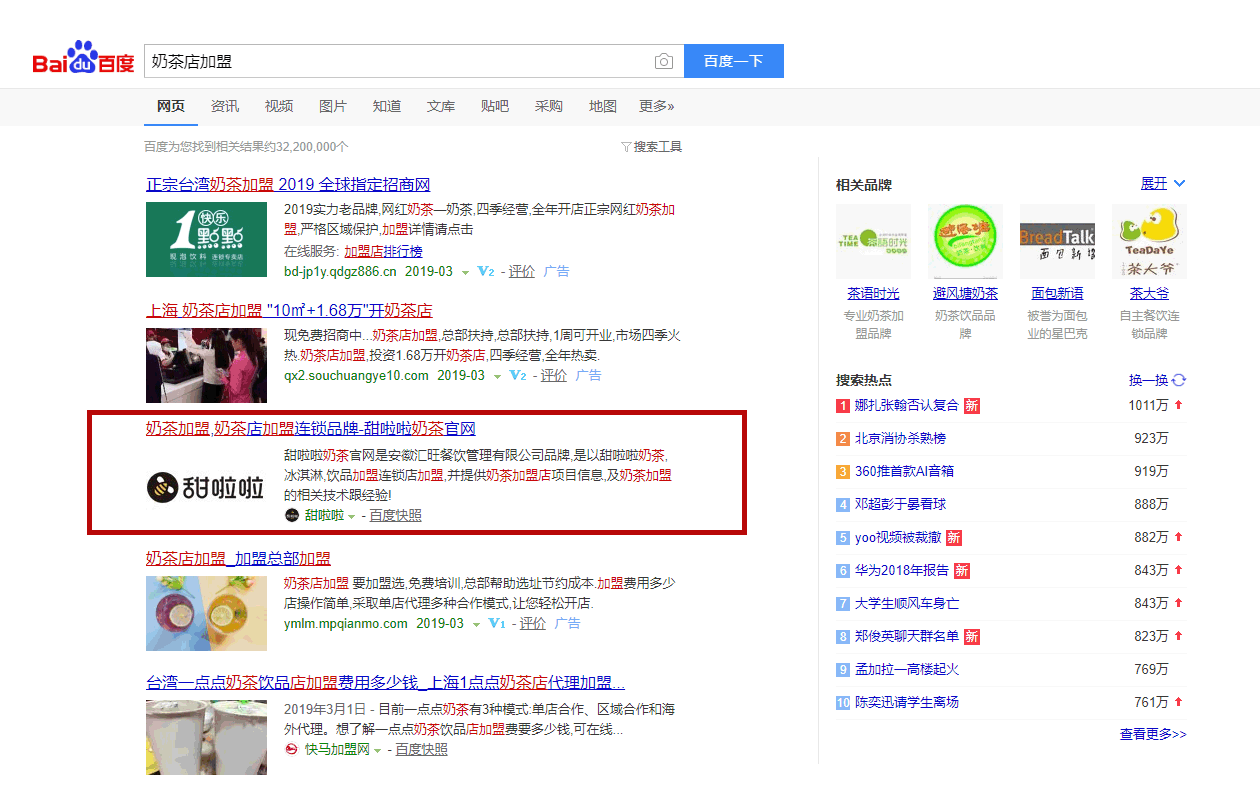
Task: Click the V2 verification badge for bd-jp1y.qdgz886.cn
Action: tap(487, 272)
